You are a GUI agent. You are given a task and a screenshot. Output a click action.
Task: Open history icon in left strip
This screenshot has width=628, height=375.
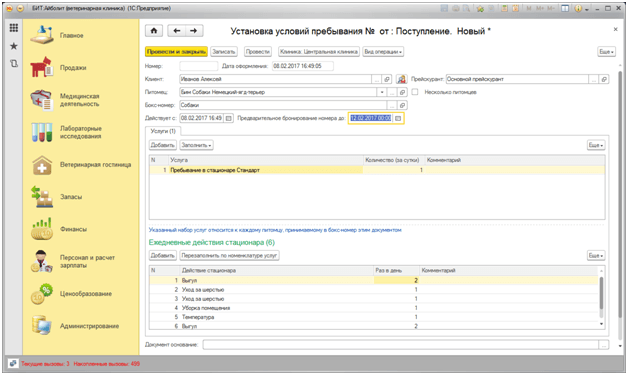tap(14, 63)
